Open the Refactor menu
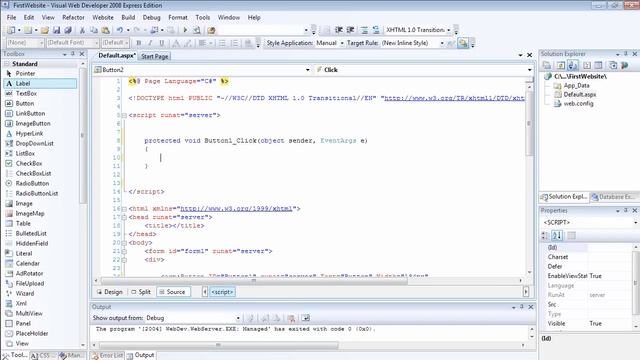The height and width of the screenshot is (360, 640). click(x=73, y=18)
